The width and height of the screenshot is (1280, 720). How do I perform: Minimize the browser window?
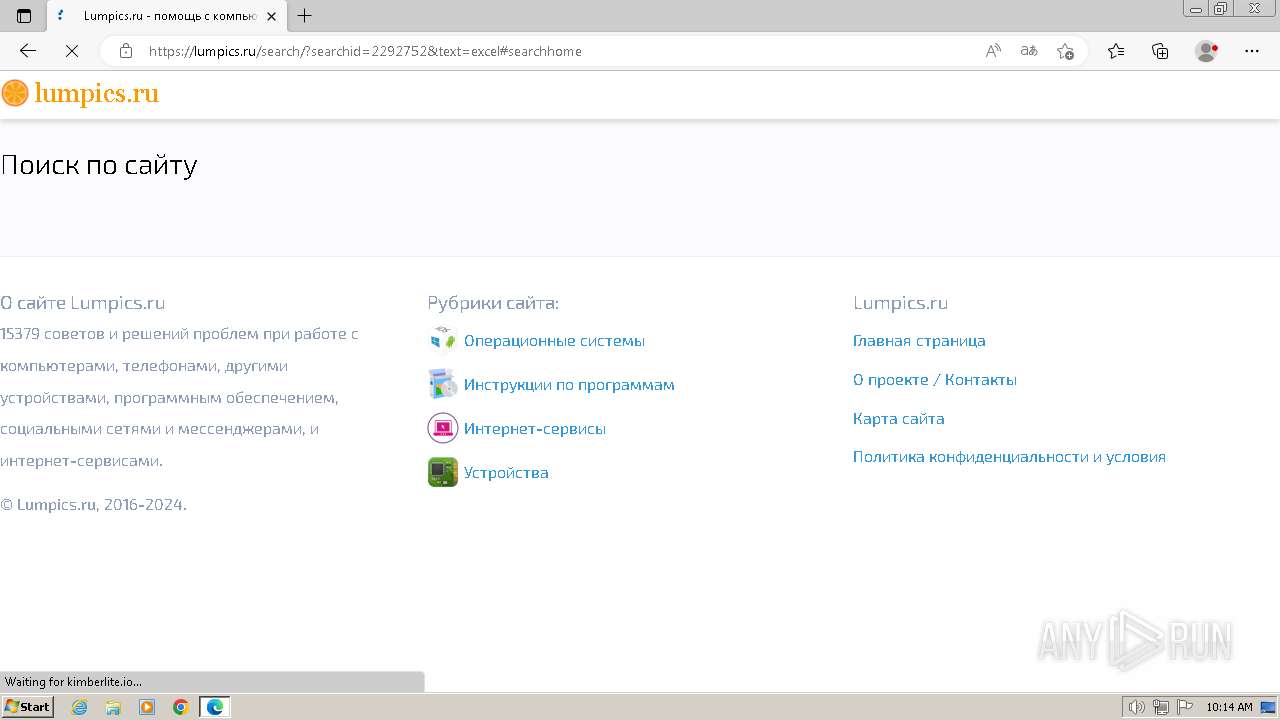[1196, 9]
